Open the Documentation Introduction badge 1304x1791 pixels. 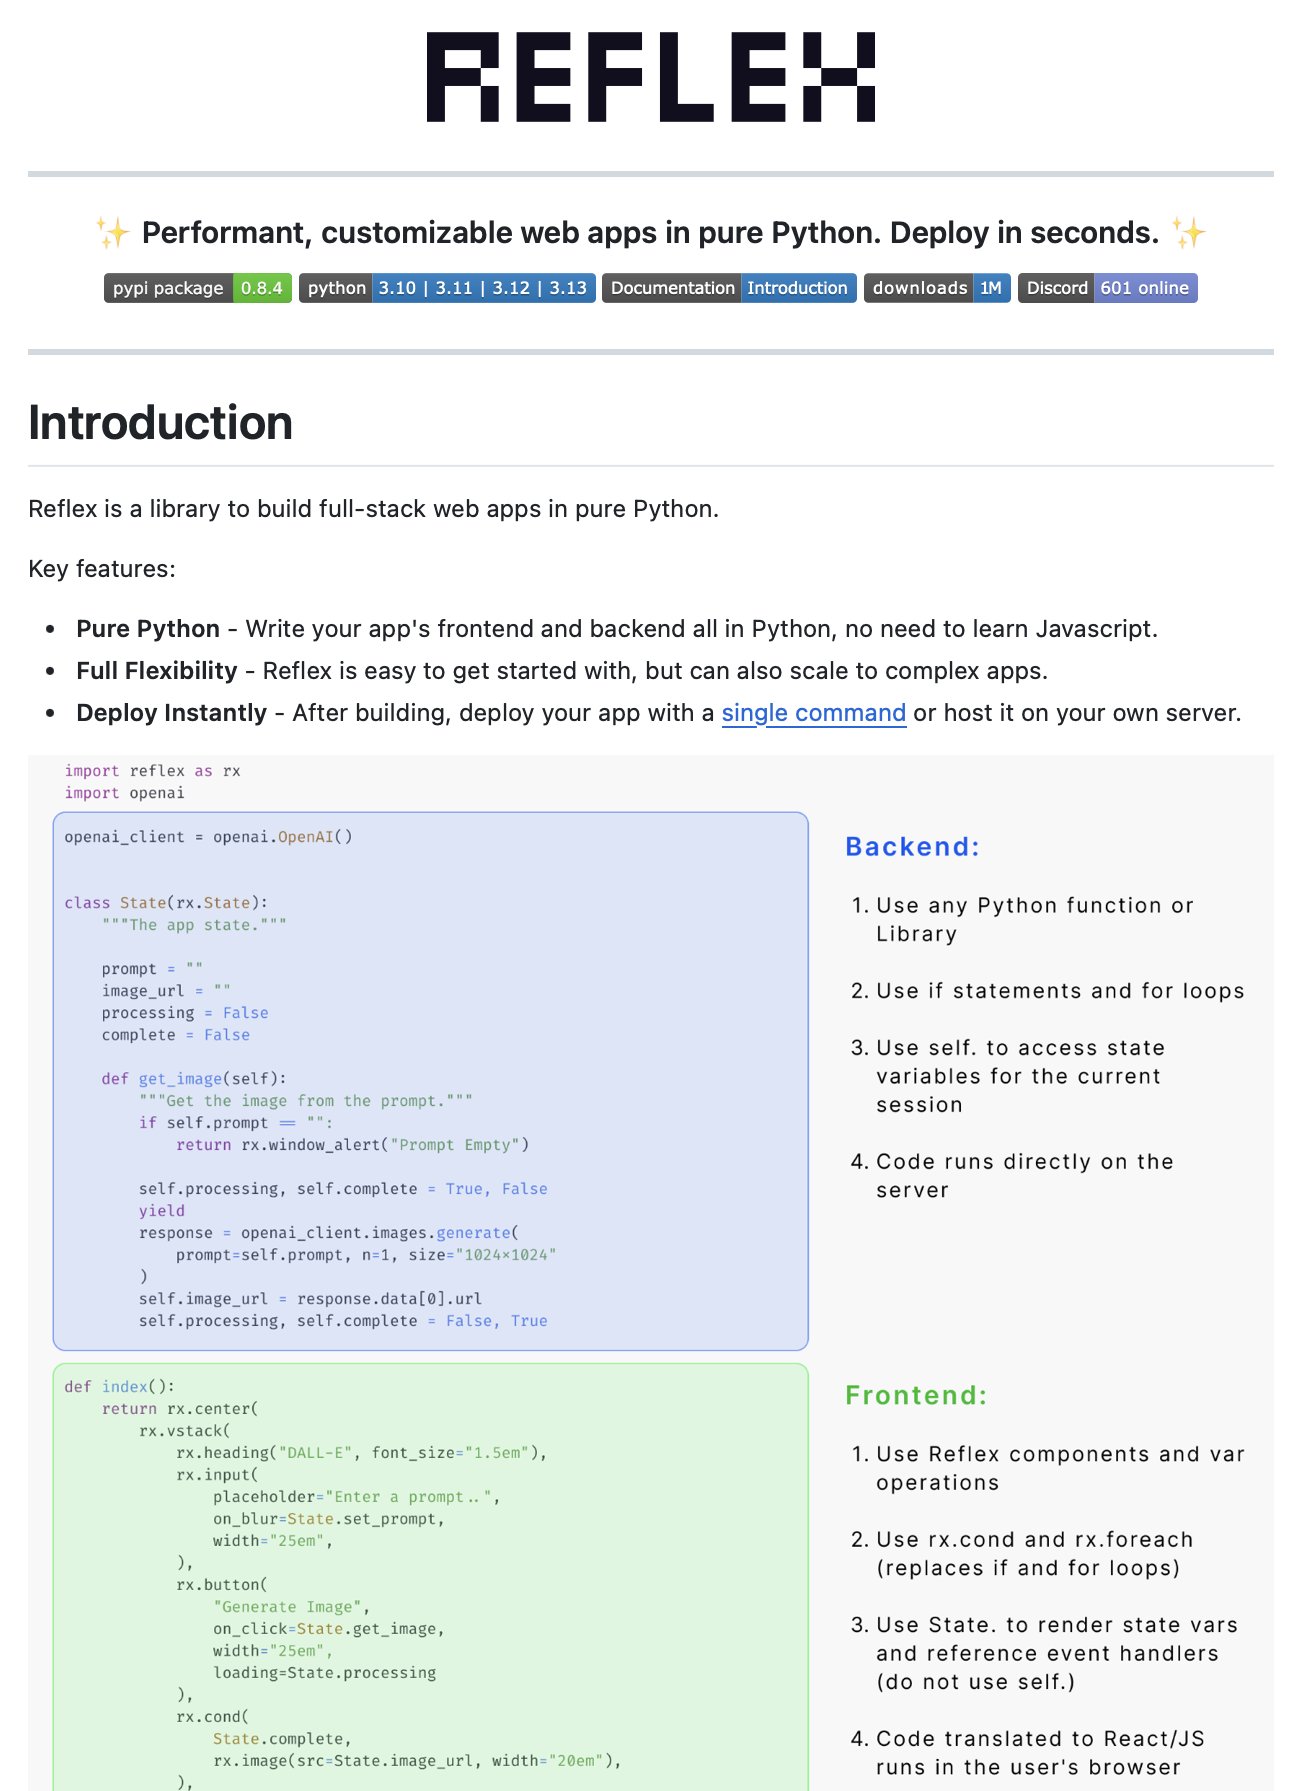[729, 288]
